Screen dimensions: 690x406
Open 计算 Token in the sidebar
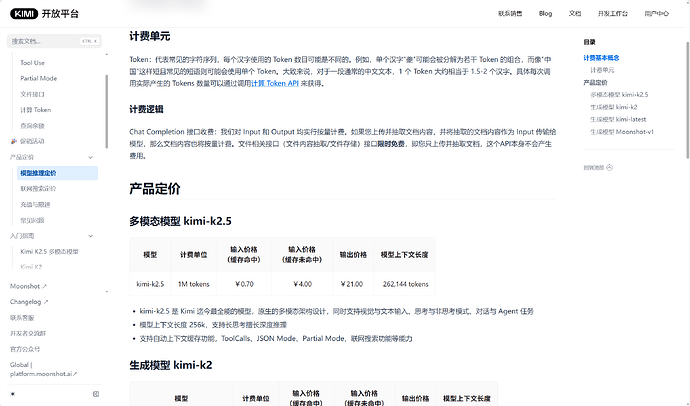(36, 110)
